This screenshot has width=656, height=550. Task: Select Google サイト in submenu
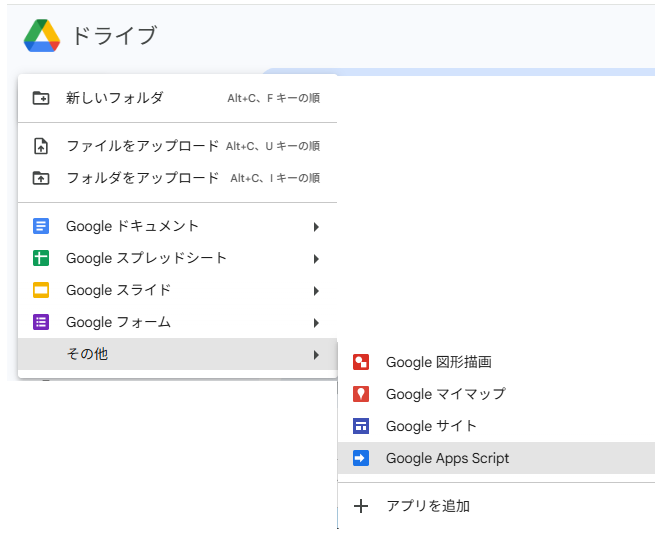[496, 426]
